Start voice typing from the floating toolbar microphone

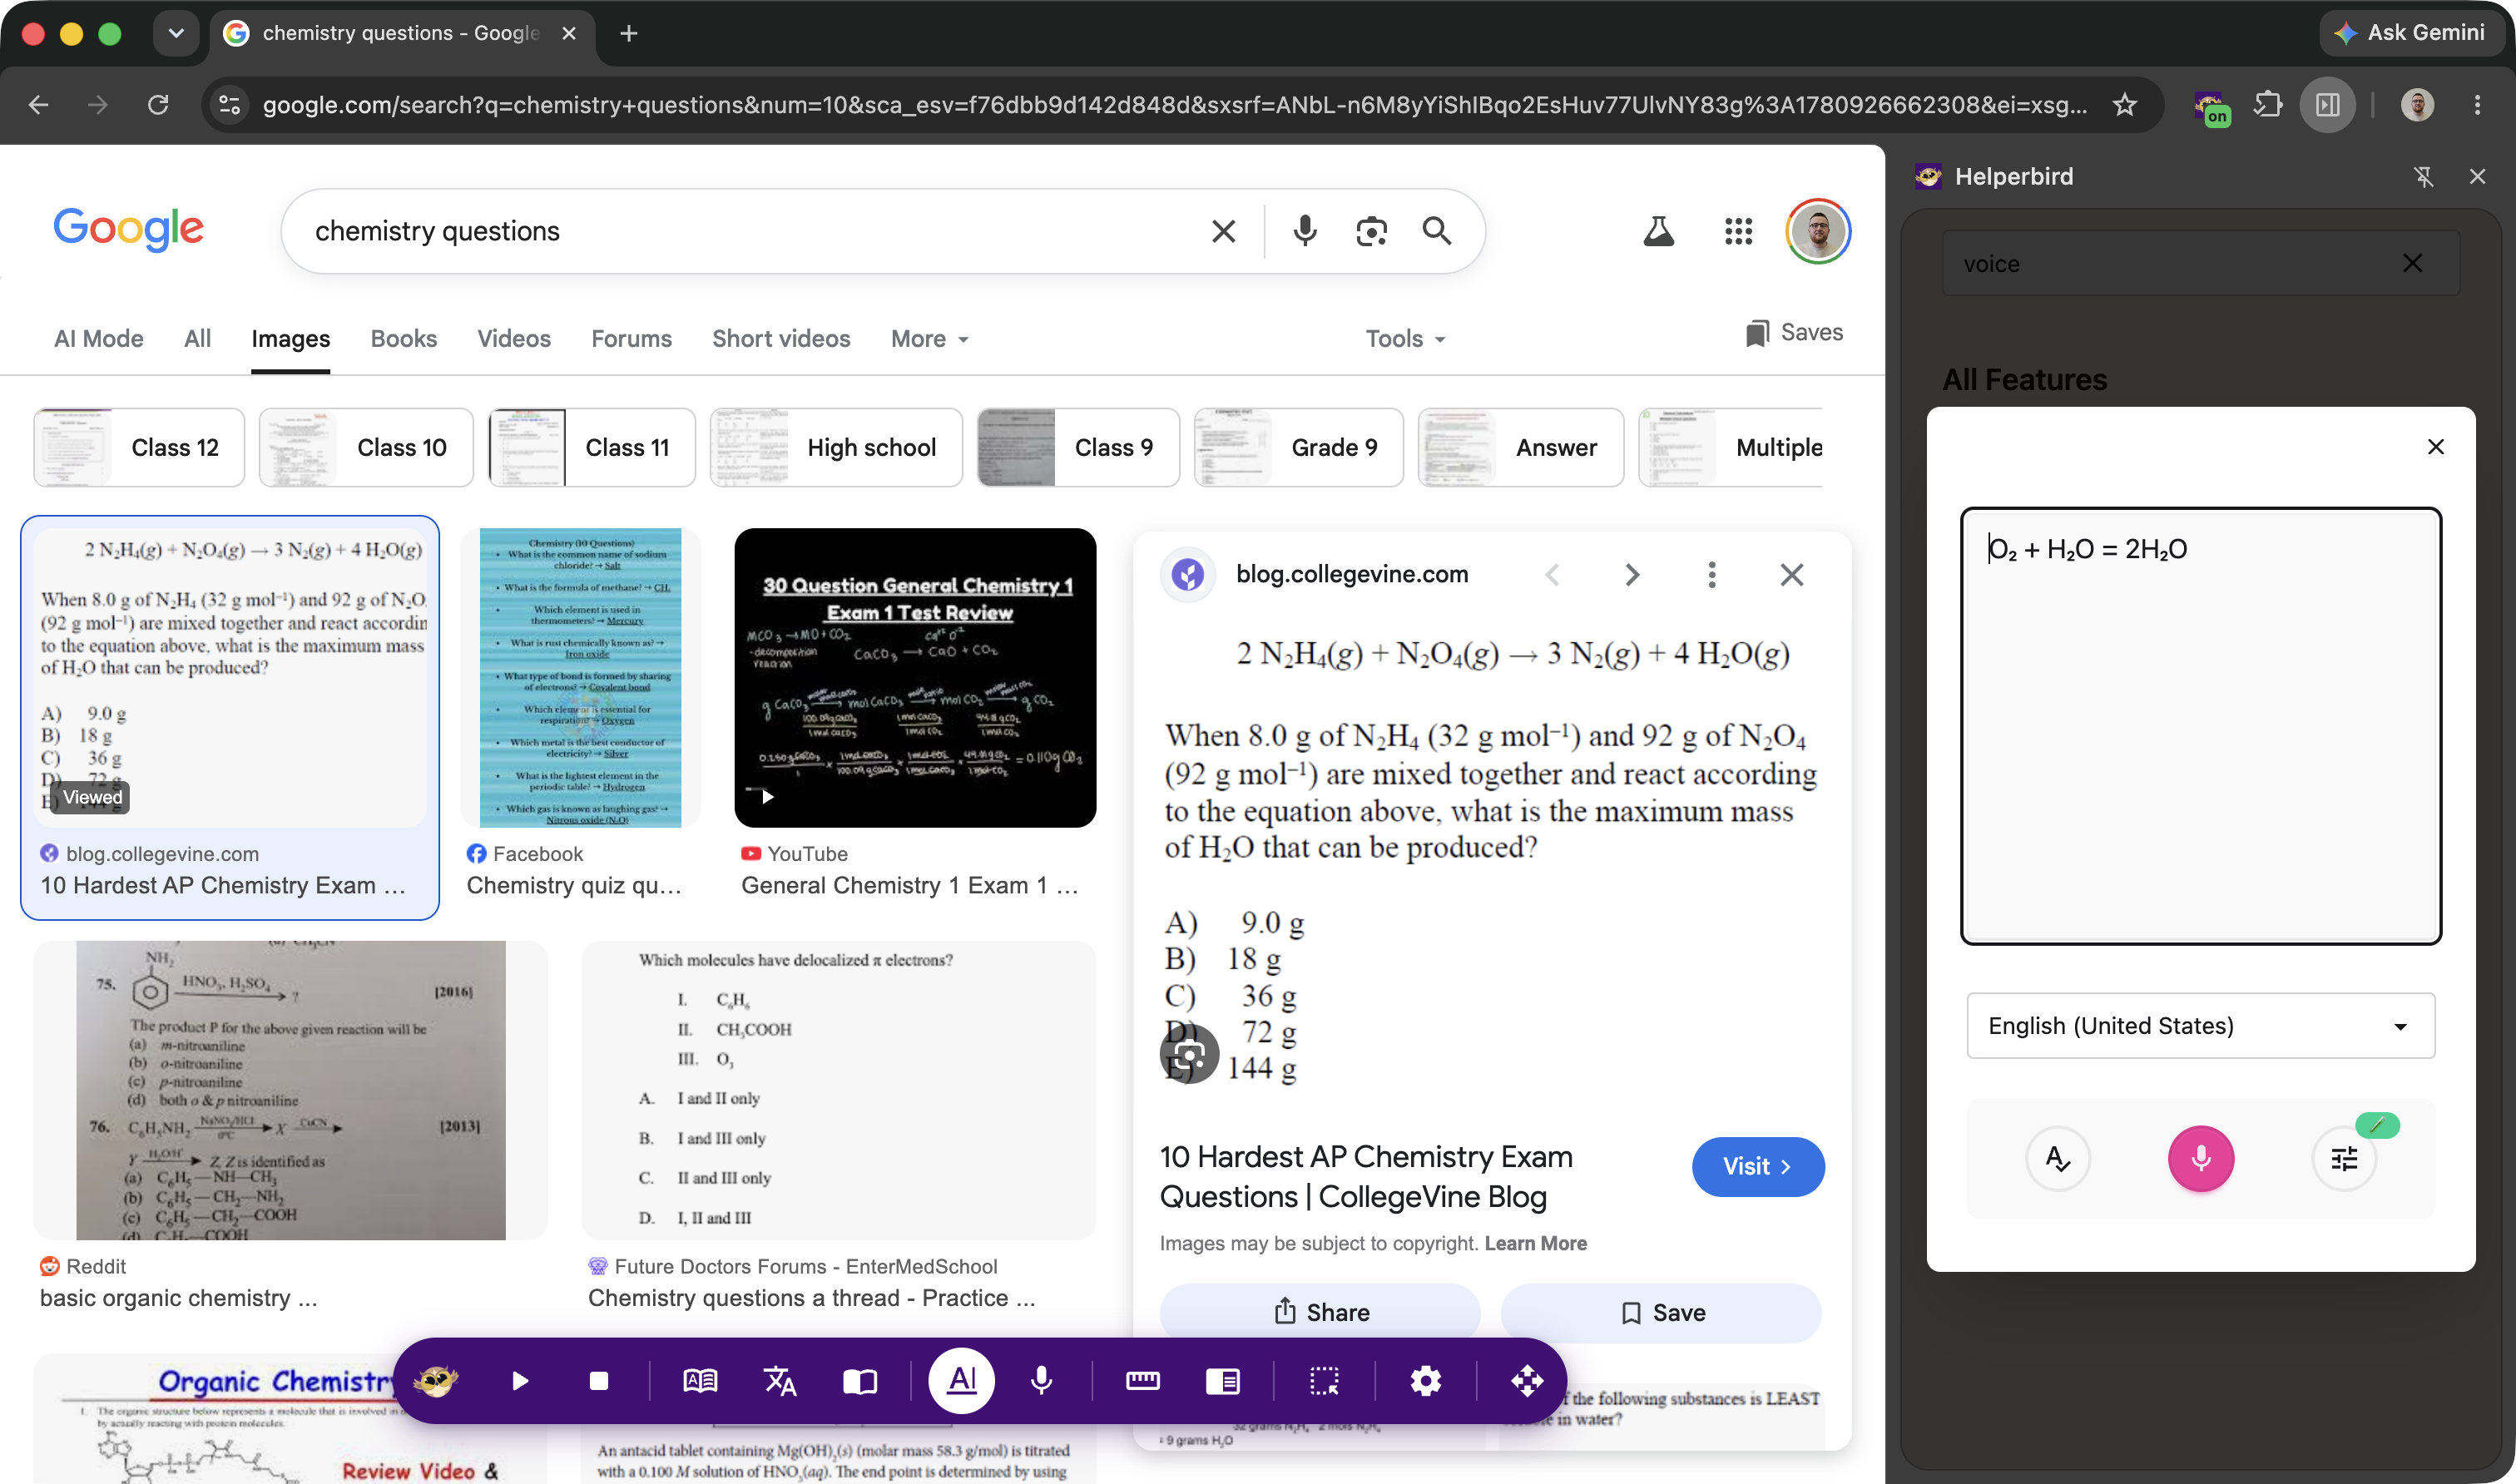pyautogui.click(x=1041, y=1381)
